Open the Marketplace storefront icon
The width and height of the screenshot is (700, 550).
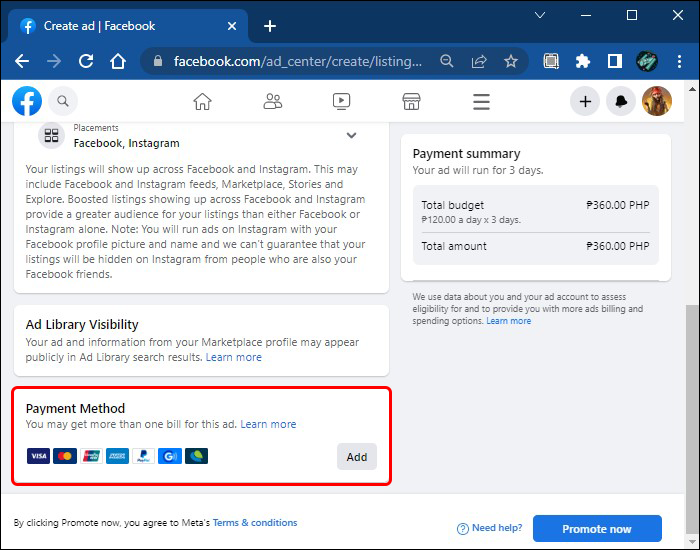(411, 101)
